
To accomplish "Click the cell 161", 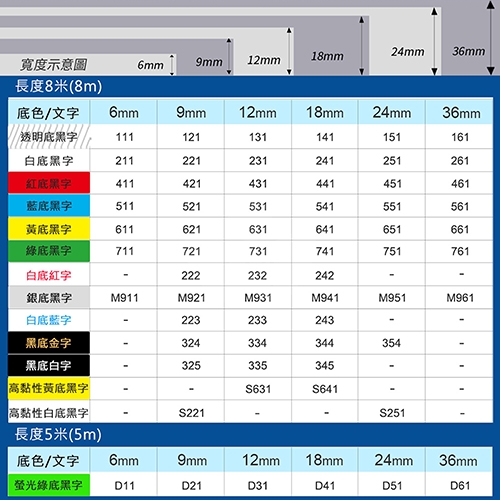I will pyautogui.click(x=460, y=137).
